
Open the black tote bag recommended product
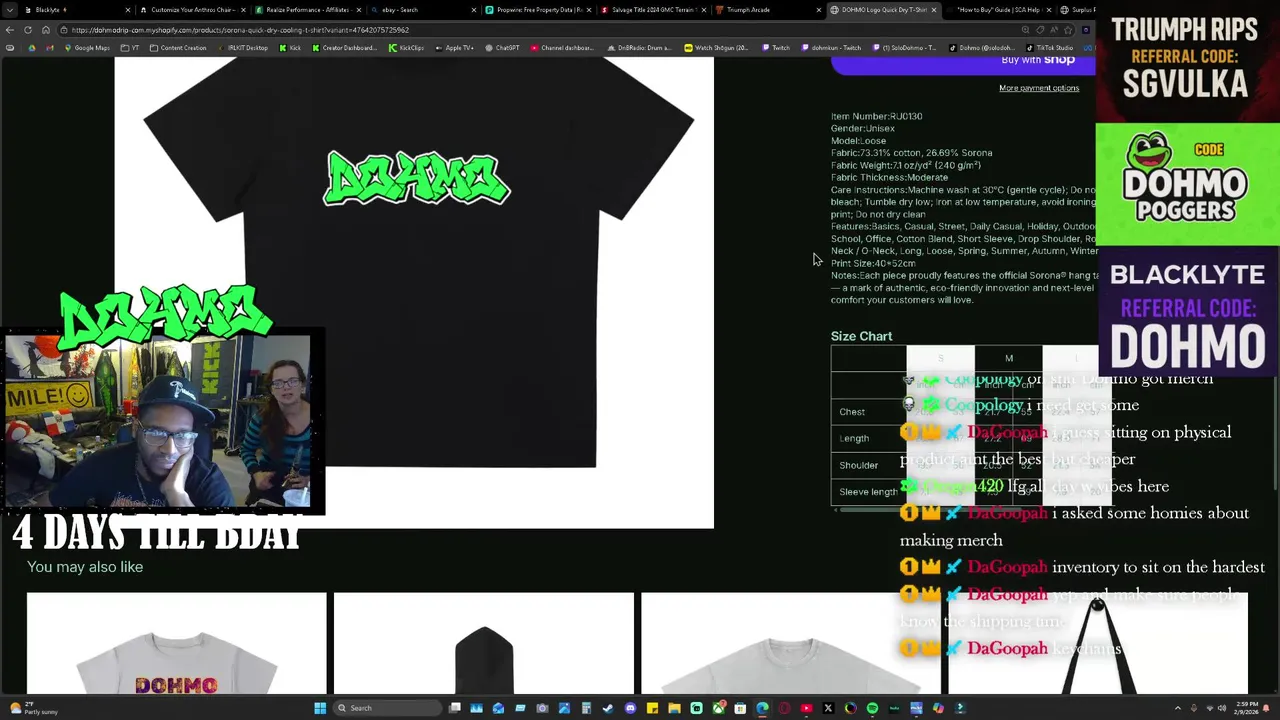pos(1097,643)
